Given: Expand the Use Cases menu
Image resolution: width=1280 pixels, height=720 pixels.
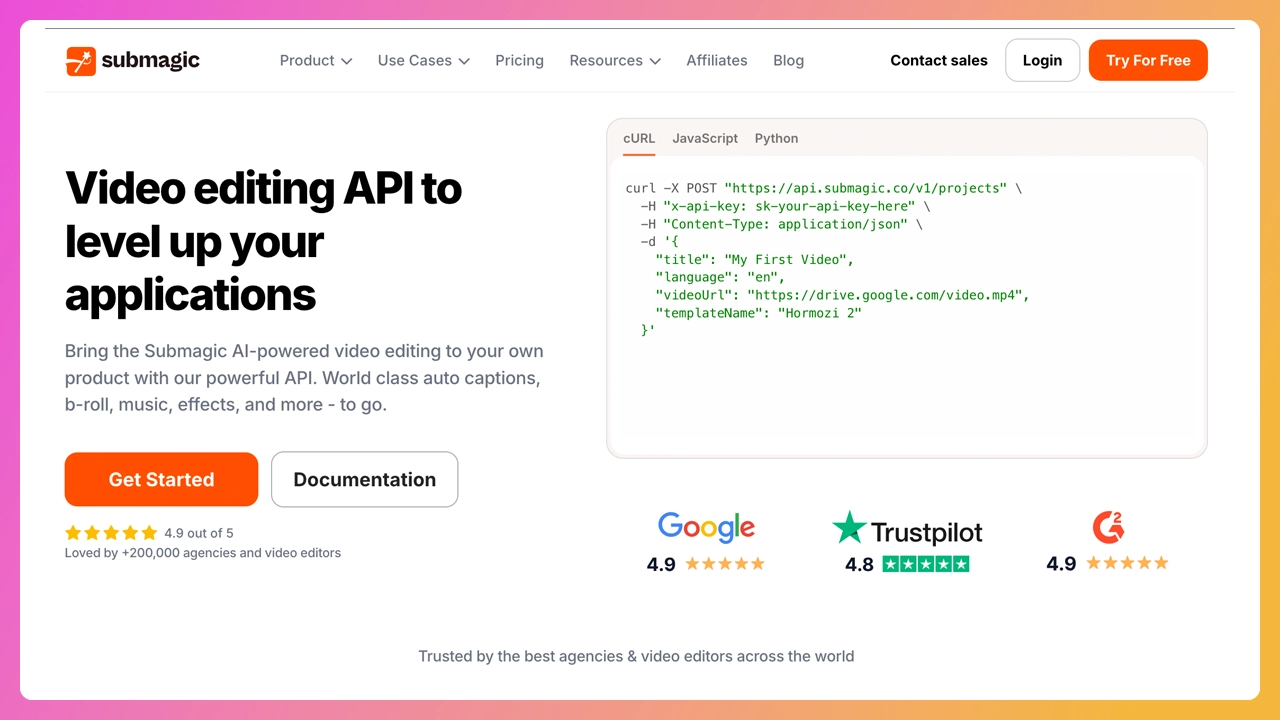Looking at the screenshot, I should click(x=424, y=60).
